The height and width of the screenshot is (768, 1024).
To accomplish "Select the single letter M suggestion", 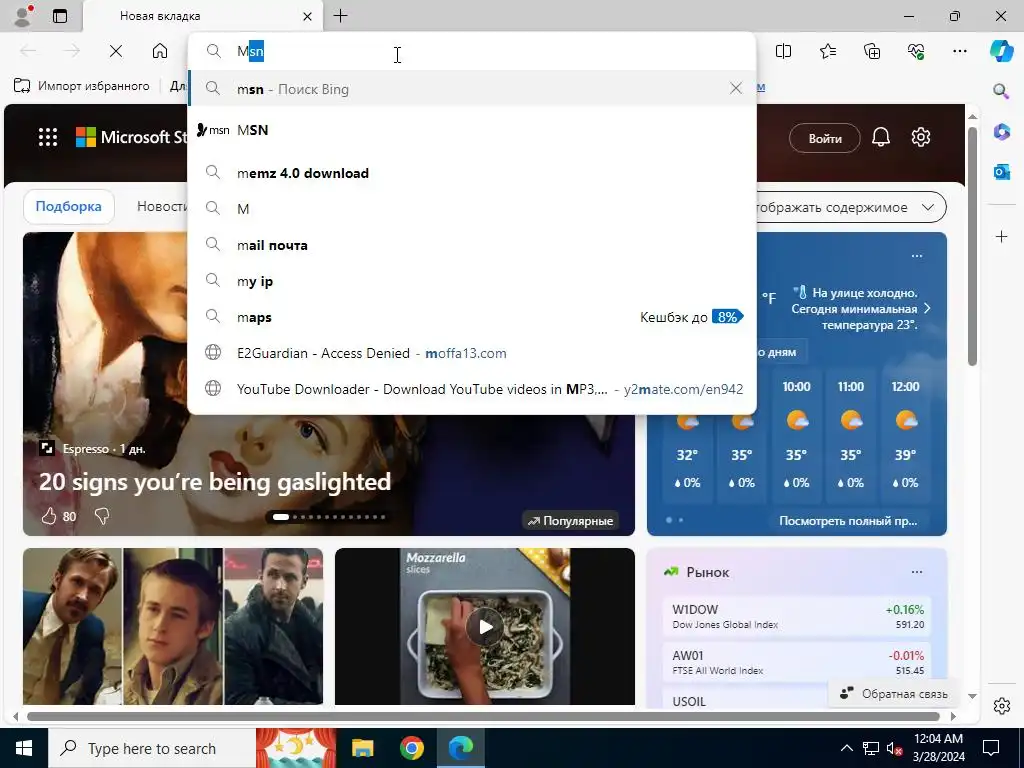I will [x=472, y=209].
